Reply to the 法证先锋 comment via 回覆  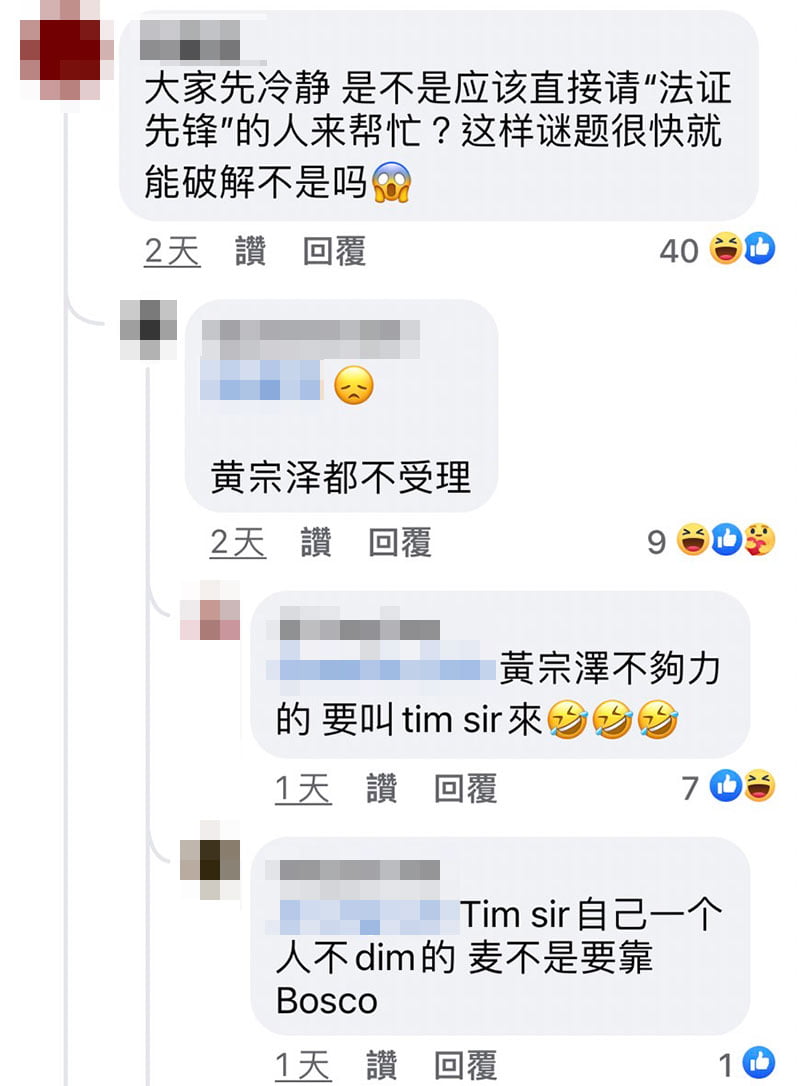(x=334, y=251)
